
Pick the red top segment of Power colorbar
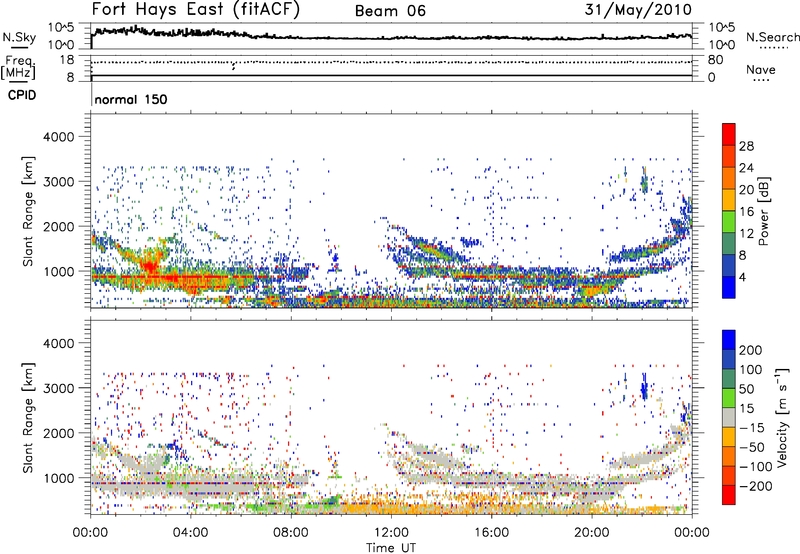click(x=729, y=134)
